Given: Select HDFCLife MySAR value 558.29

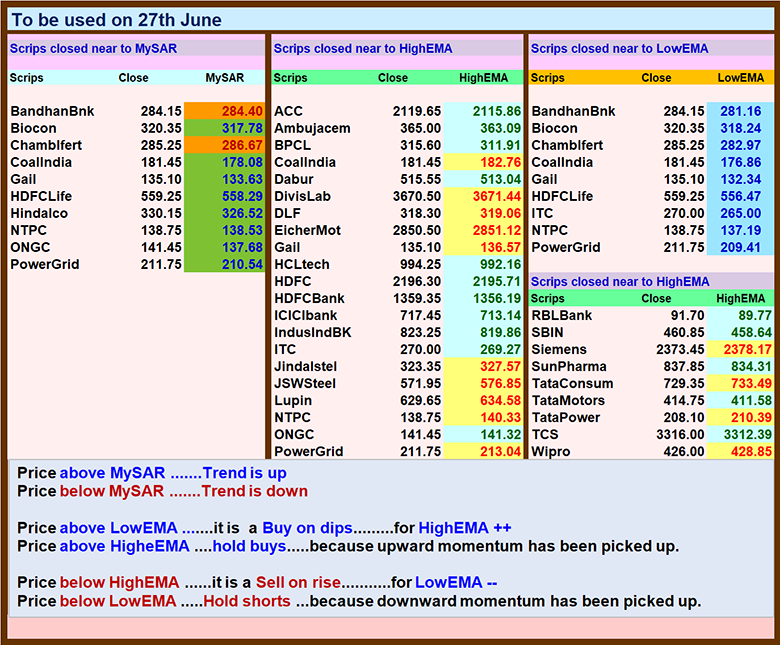Looking at the screenshot, I should [242, 196].
